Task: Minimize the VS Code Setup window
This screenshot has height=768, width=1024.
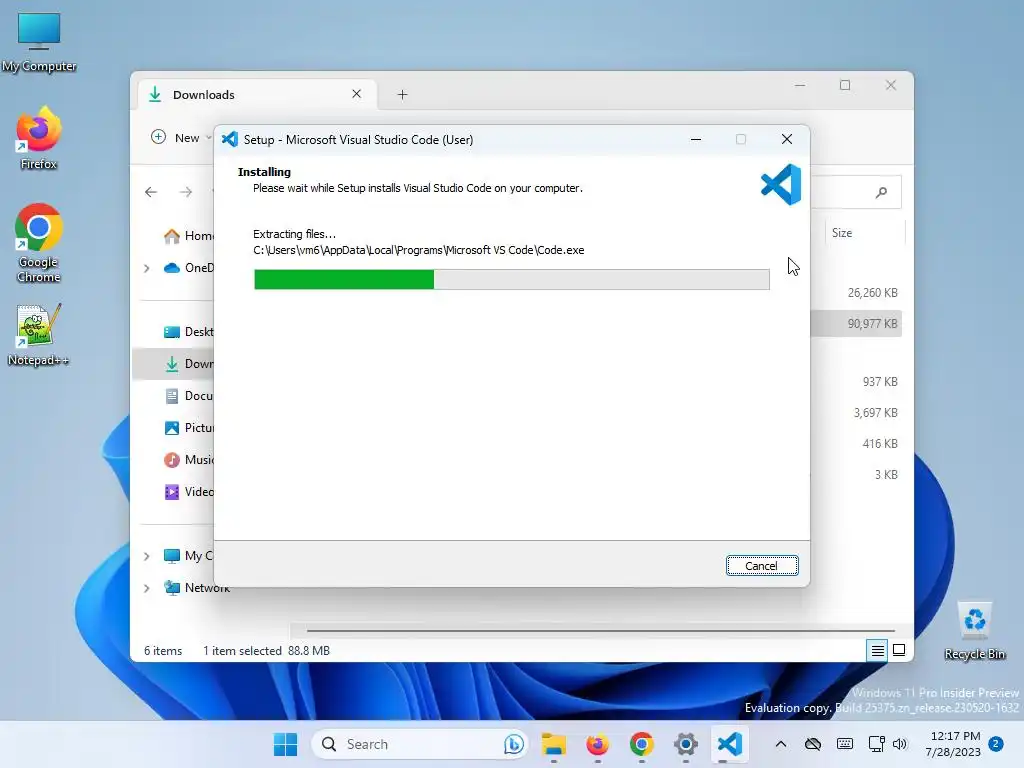Action: pyautogui.click(x=696, y=139)
